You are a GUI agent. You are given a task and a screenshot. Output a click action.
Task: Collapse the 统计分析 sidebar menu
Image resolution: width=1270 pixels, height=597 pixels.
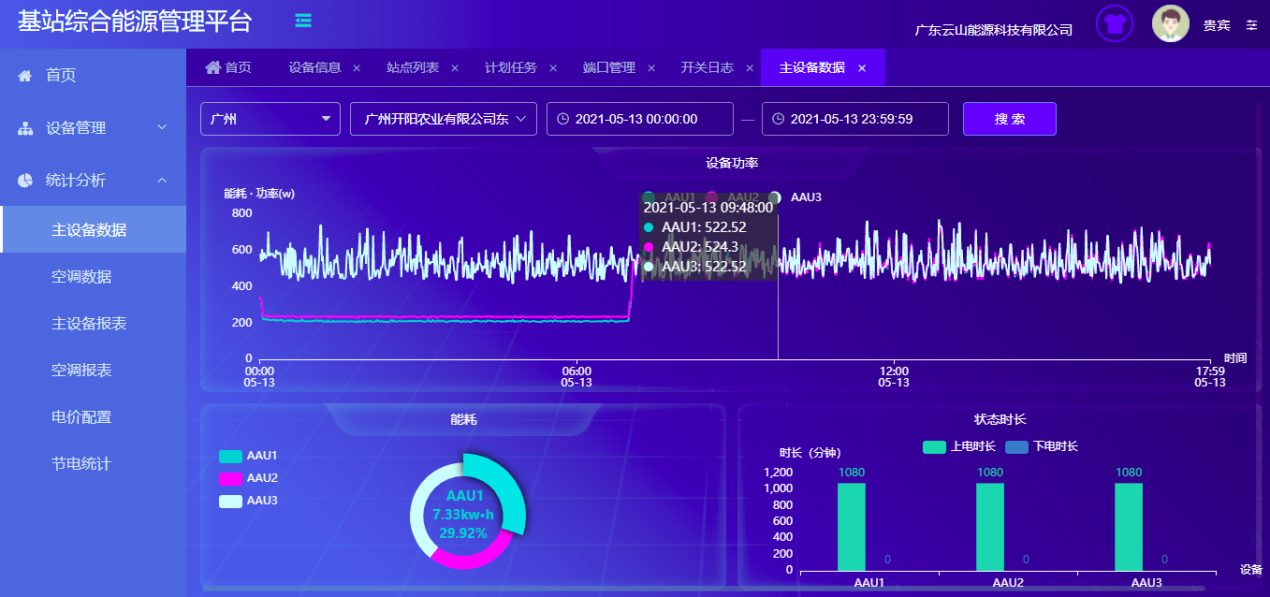93,180
